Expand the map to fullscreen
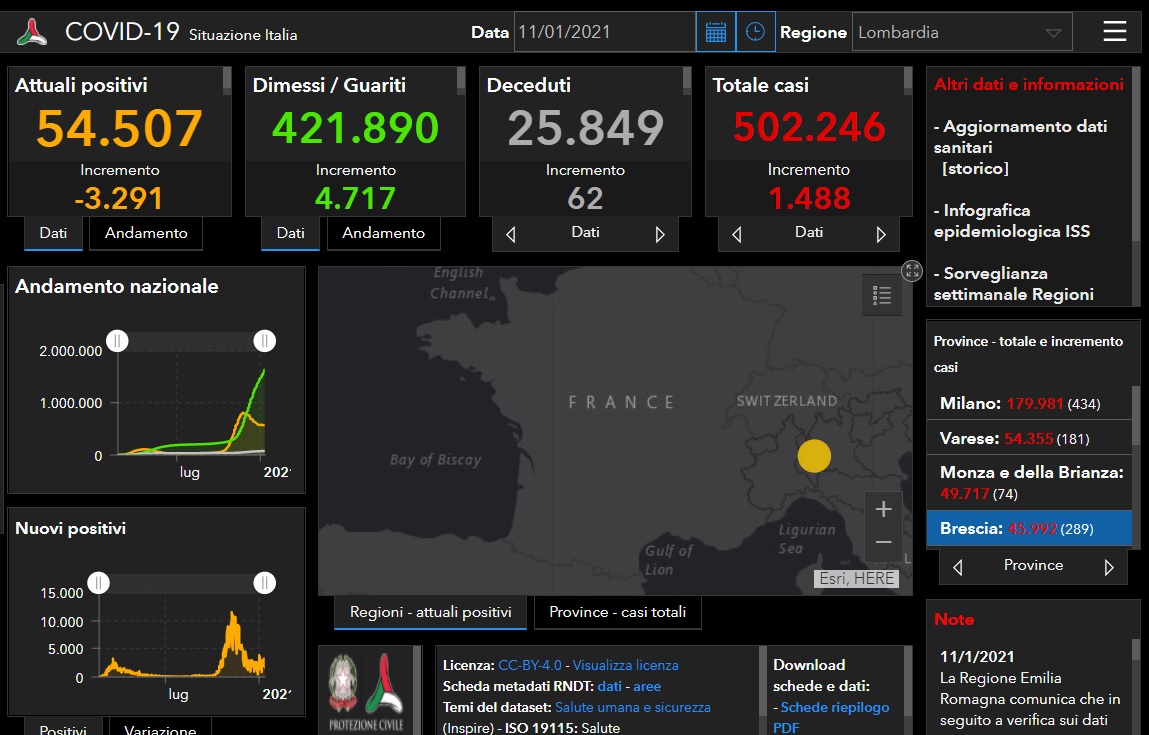 click(911, 270)
